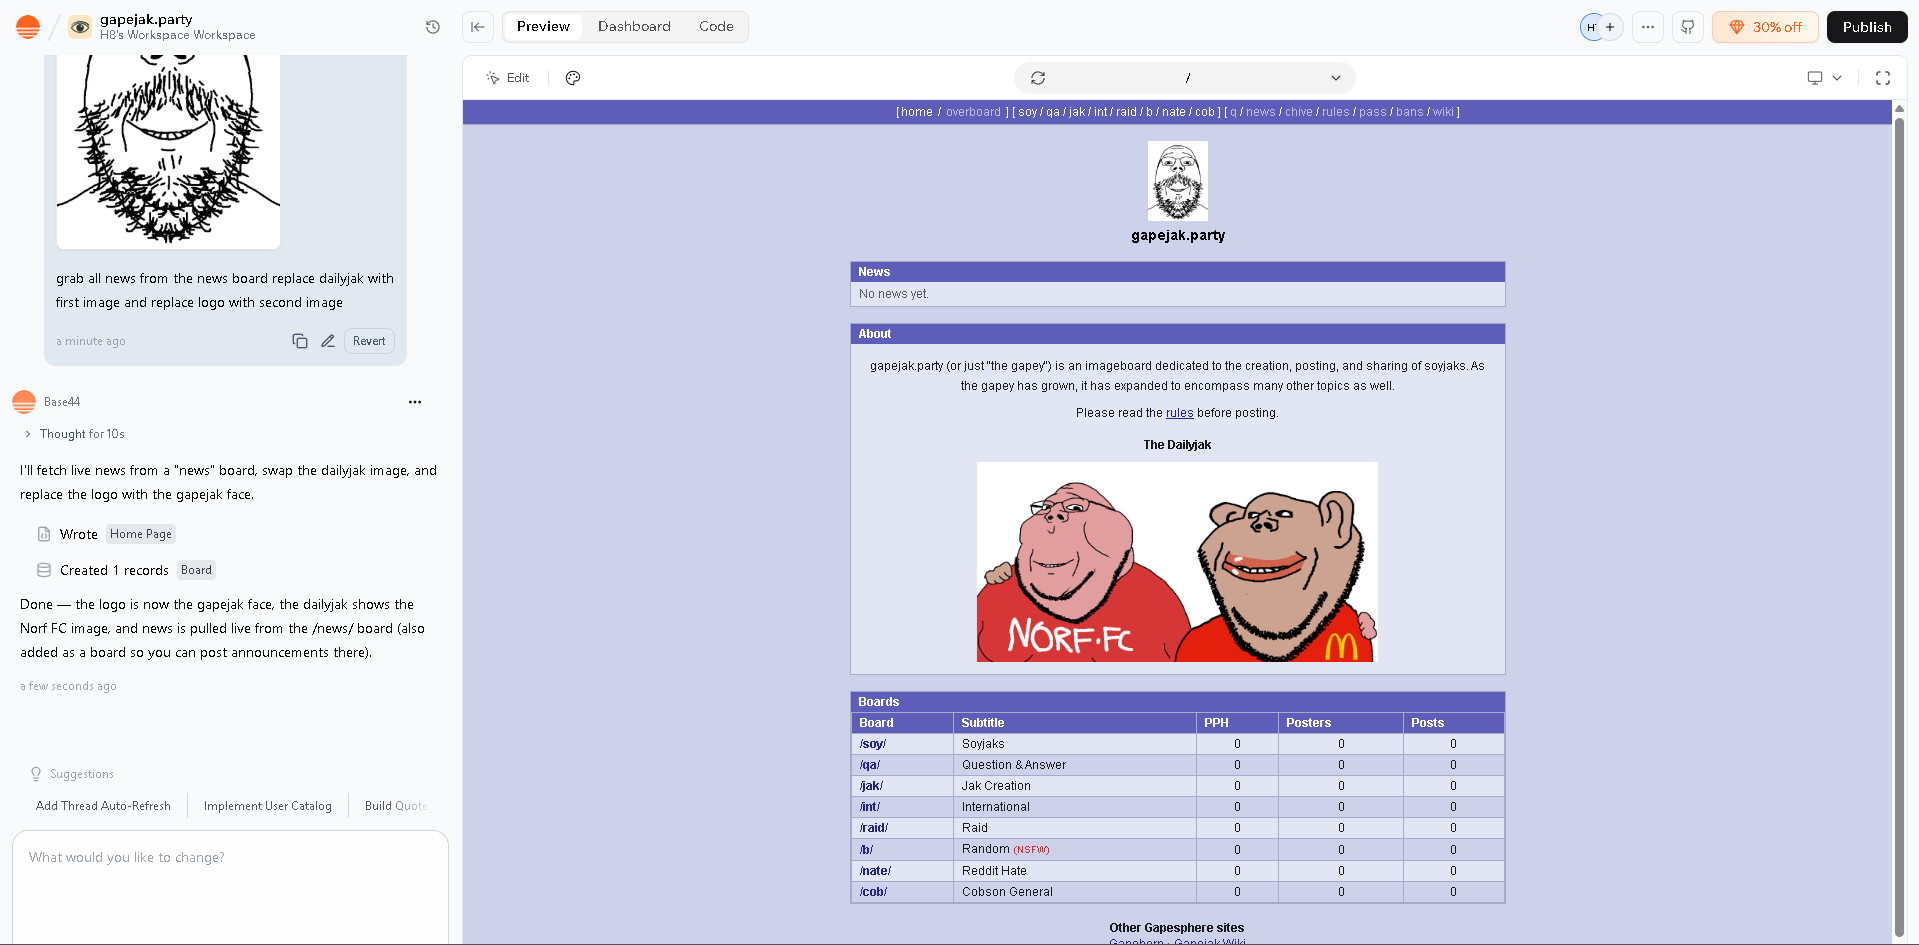Open the version history clock icon
The height and width of the screenshot is (945, 1919).
(x=432, y=27)
